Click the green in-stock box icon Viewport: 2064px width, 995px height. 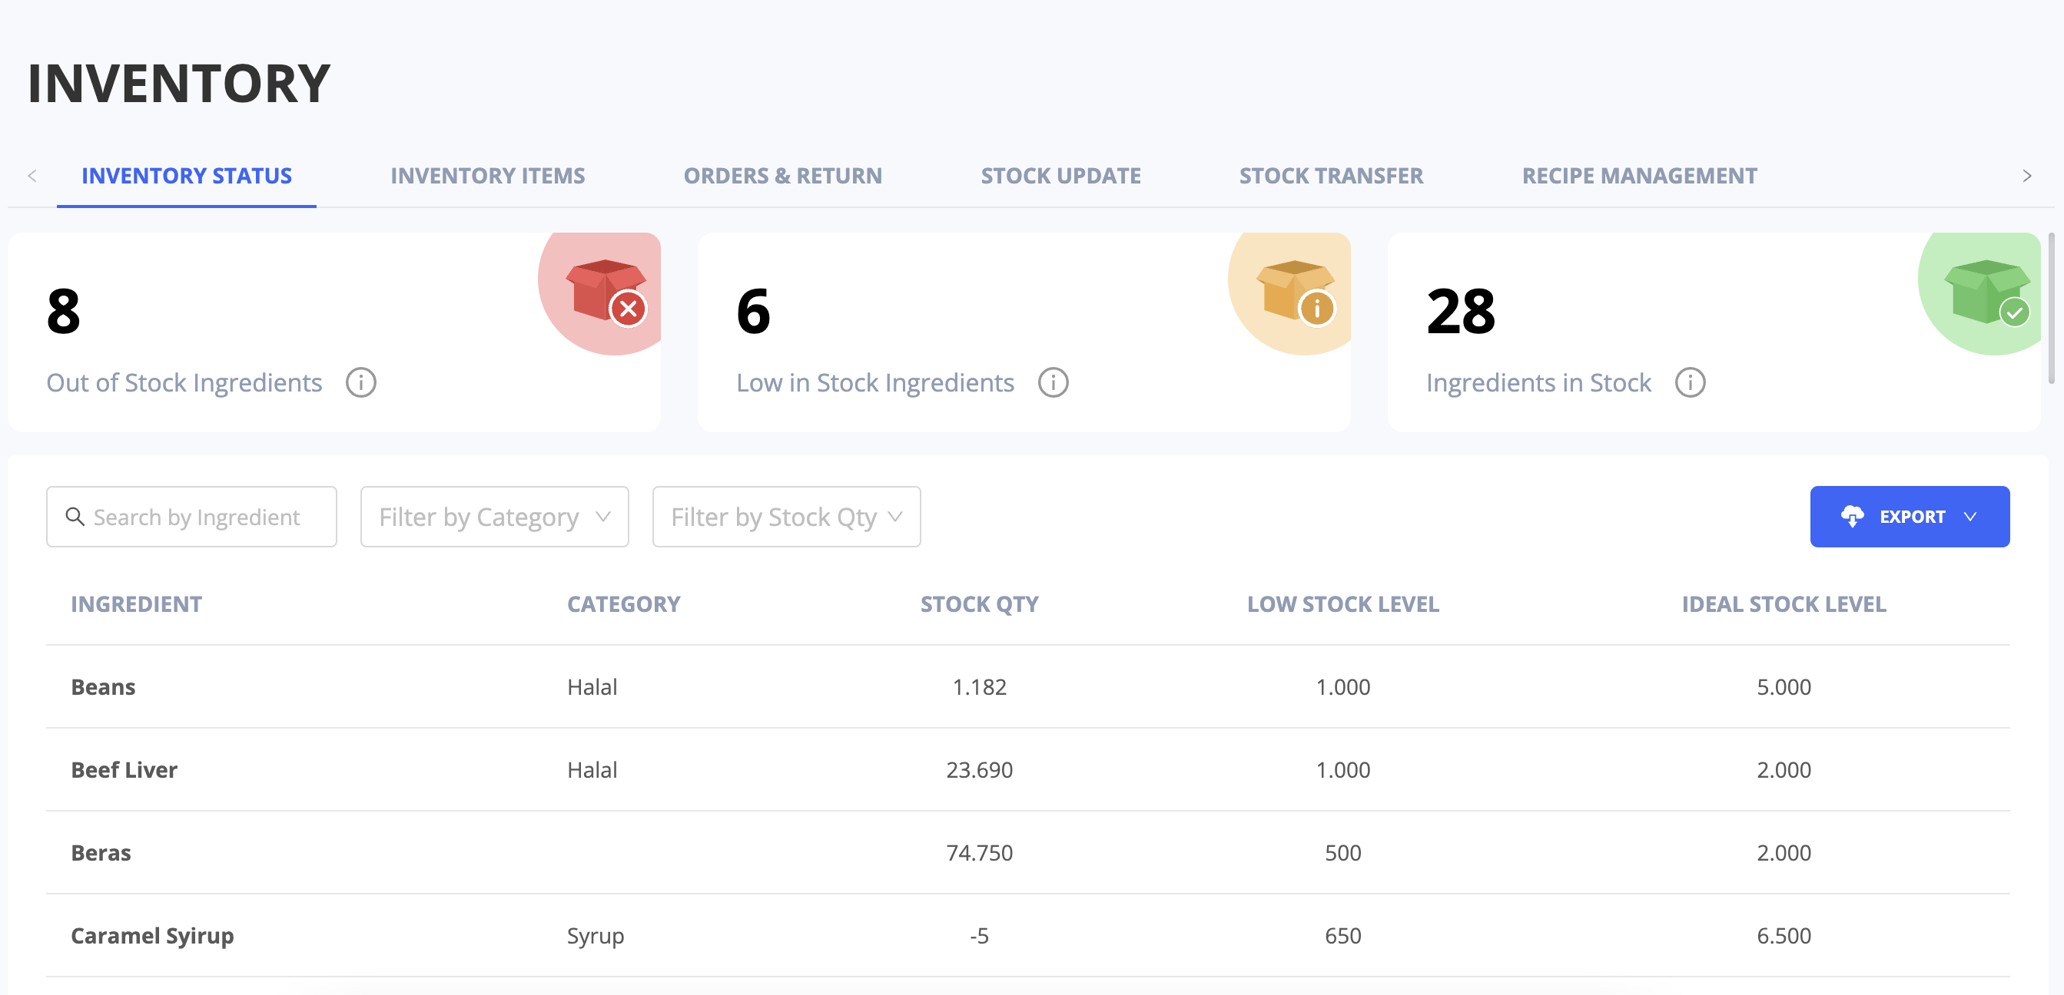pyautogui.click(x=1986, y=291)
